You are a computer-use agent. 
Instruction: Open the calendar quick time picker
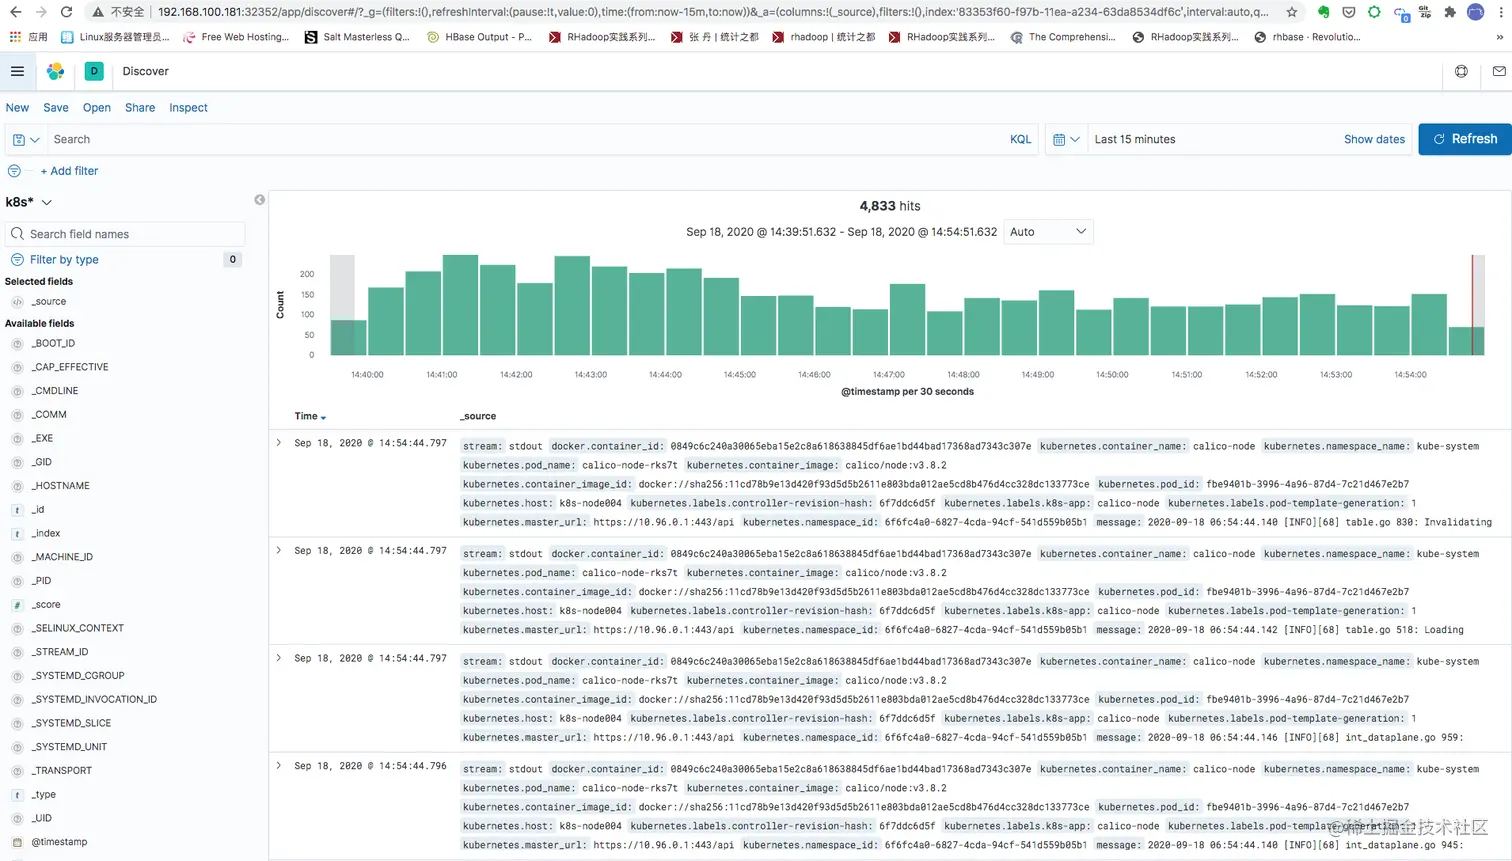1065,140
